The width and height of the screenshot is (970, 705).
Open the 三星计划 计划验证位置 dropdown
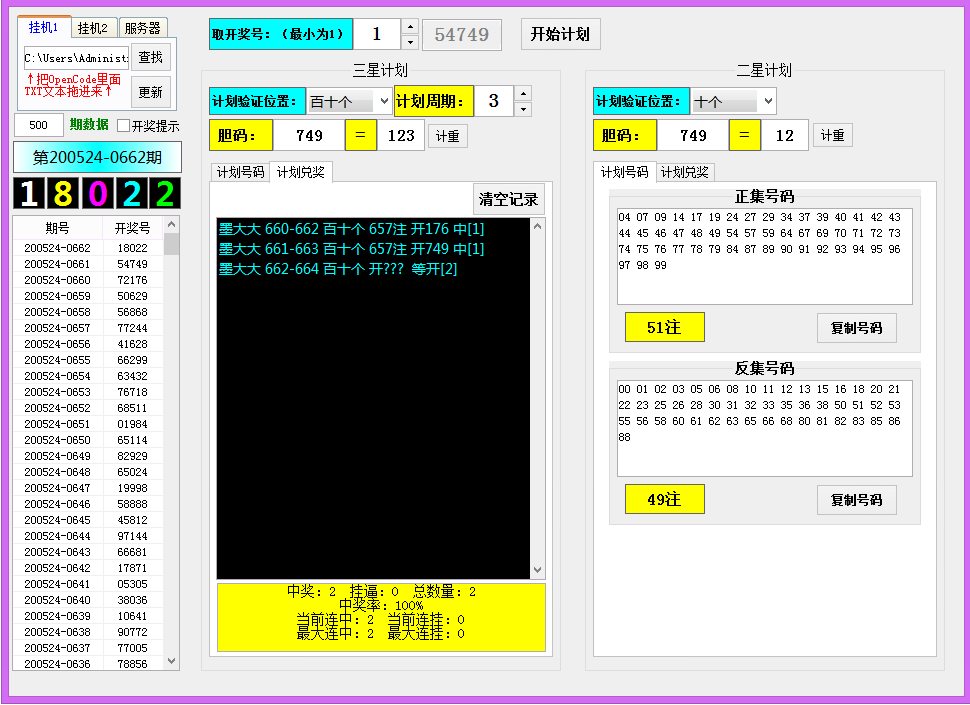tap(349, 101)
